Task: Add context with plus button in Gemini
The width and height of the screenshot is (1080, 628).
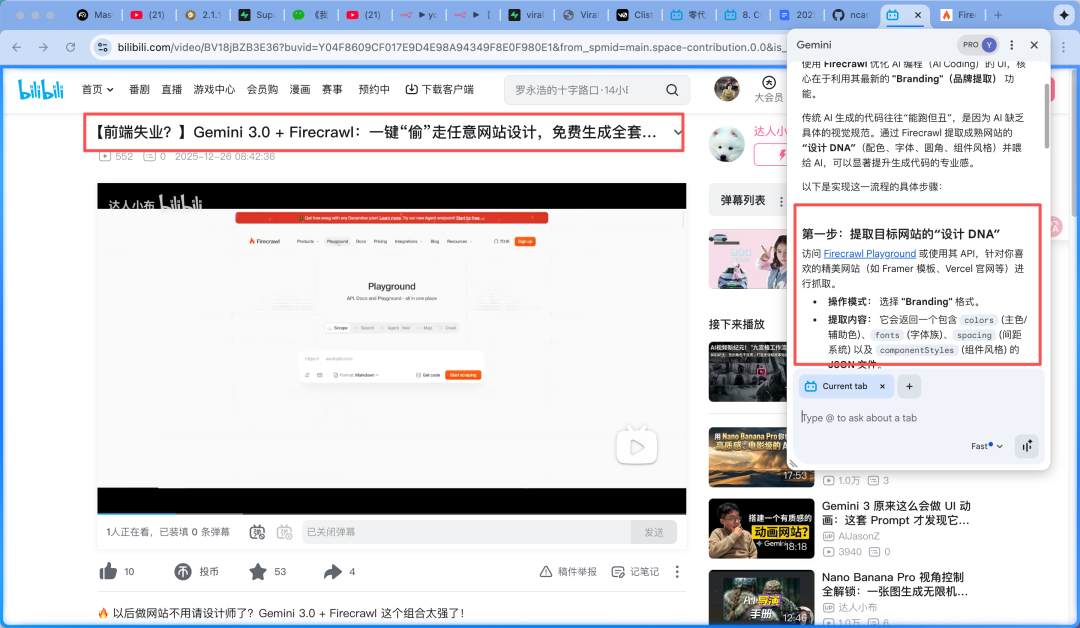Action: (x=909, y=386)
